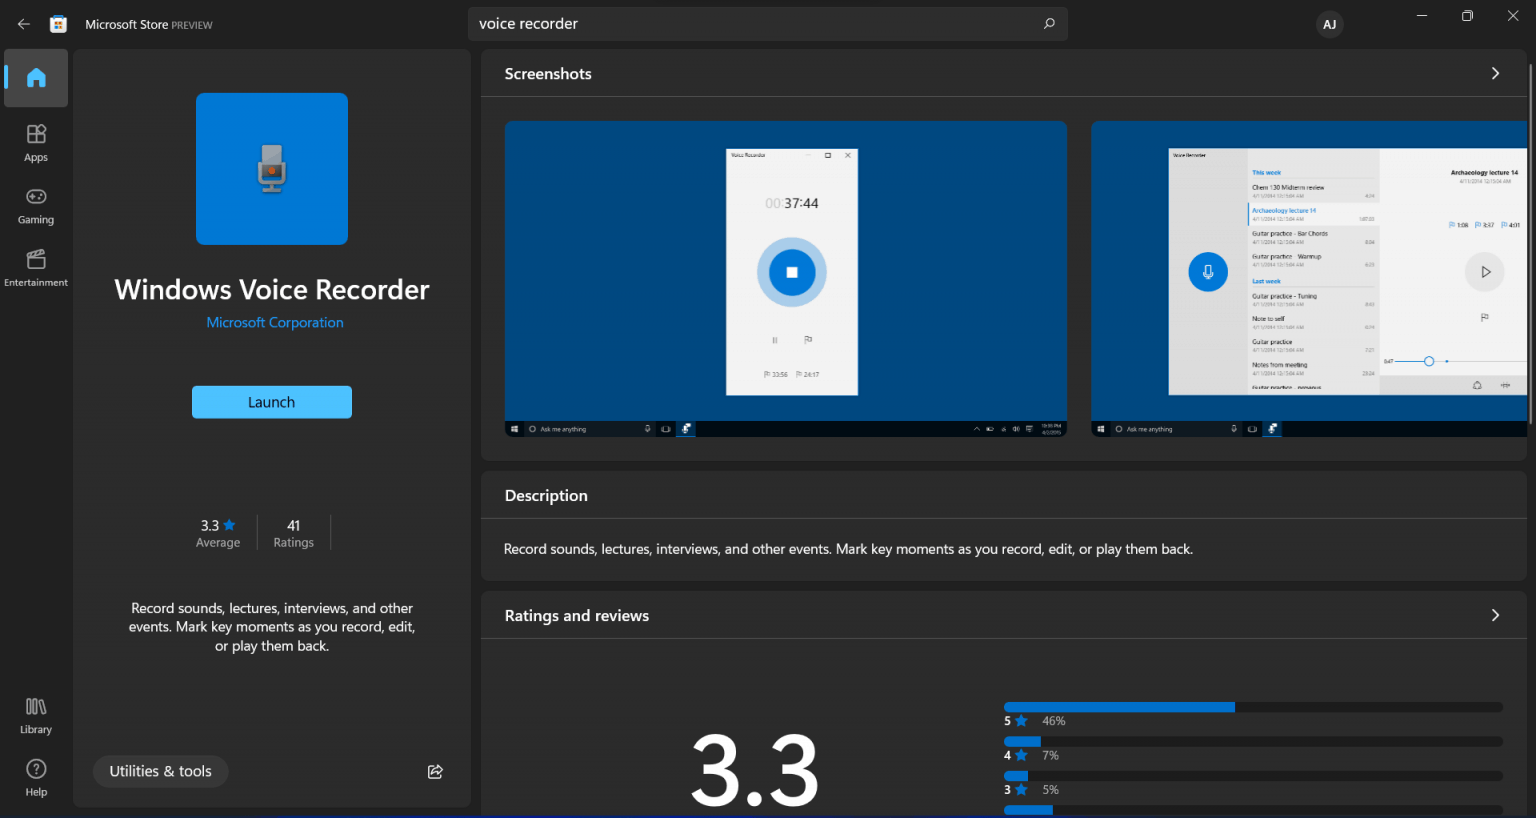1536x818 pixels.
Task: Expand the Ratings and reviews section
Action: 1494,615
